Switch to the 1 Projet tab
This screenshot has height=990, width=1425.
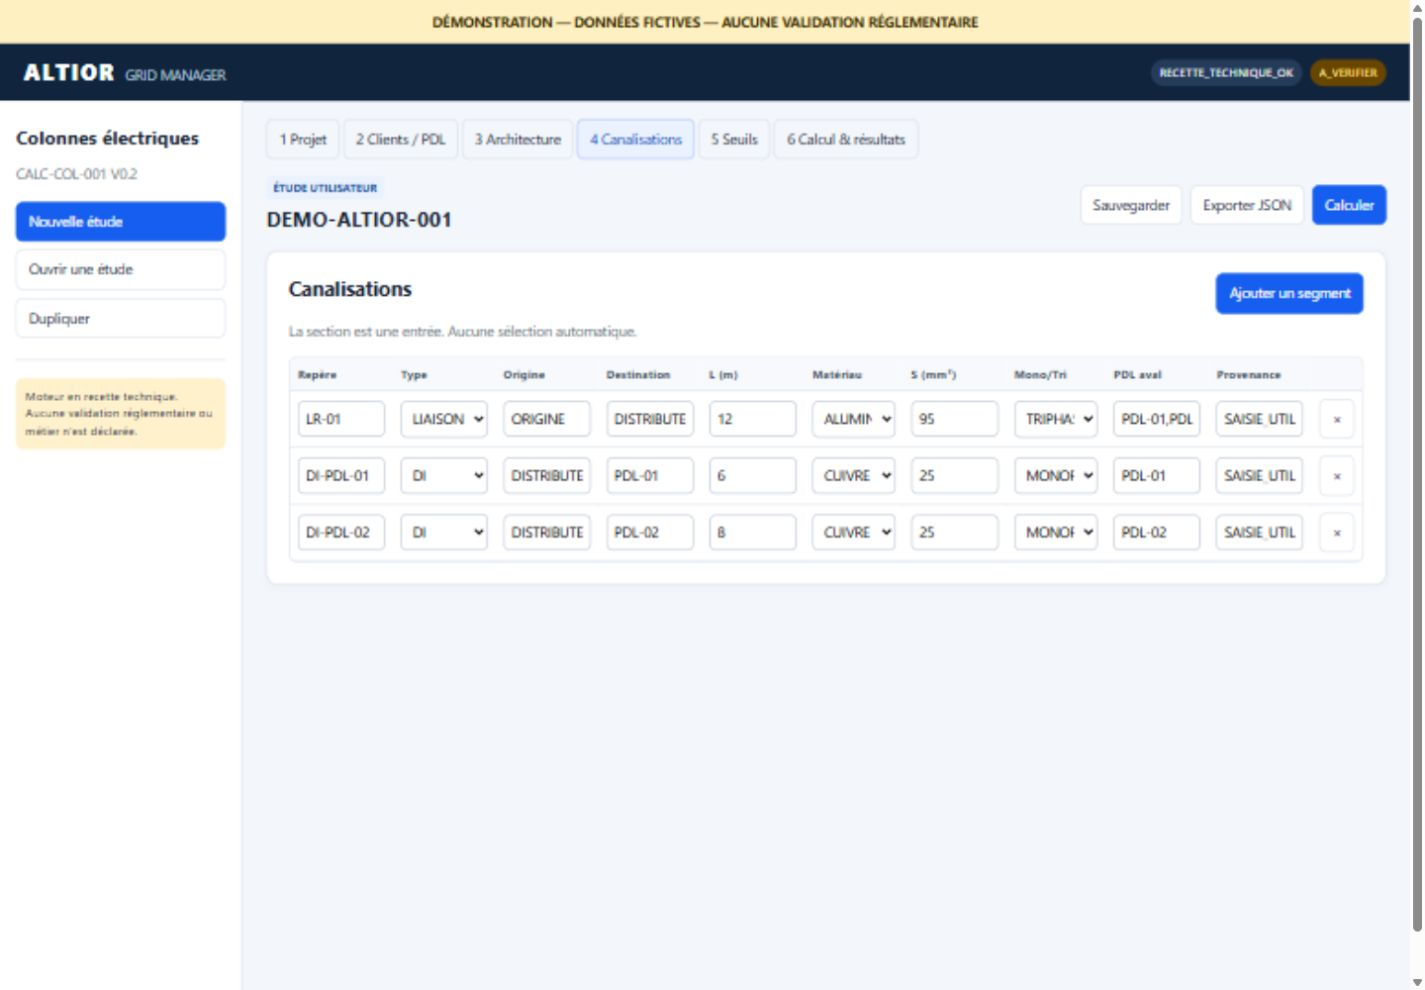coord(303,139)
